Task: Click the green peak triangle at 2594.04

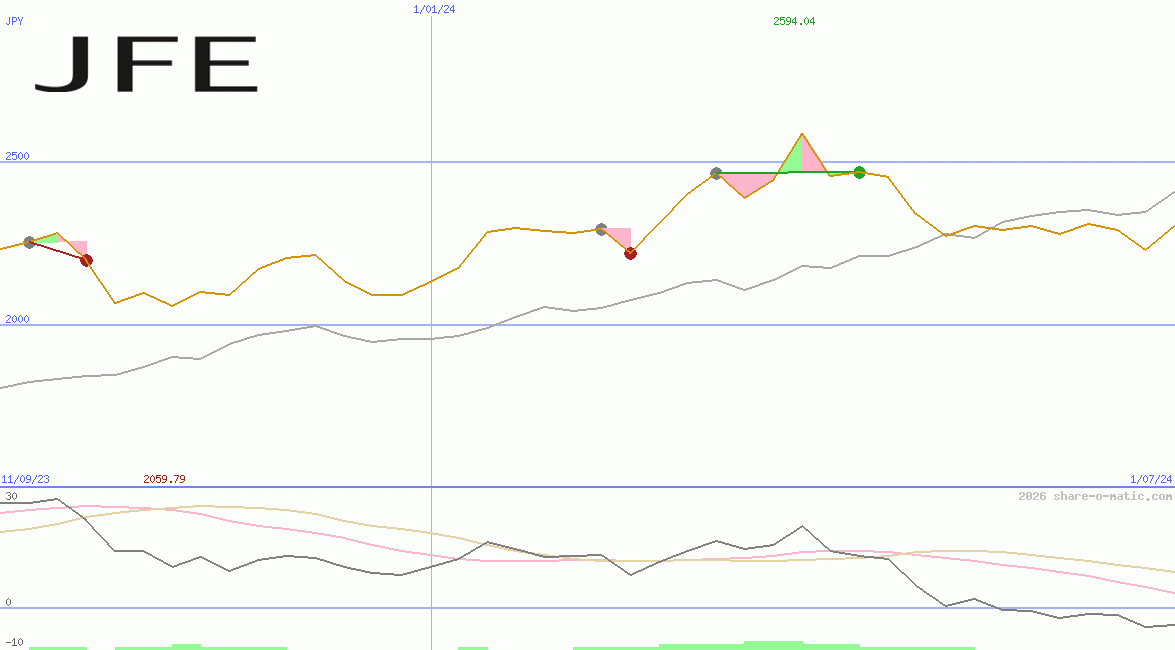Action: point(793,159)
